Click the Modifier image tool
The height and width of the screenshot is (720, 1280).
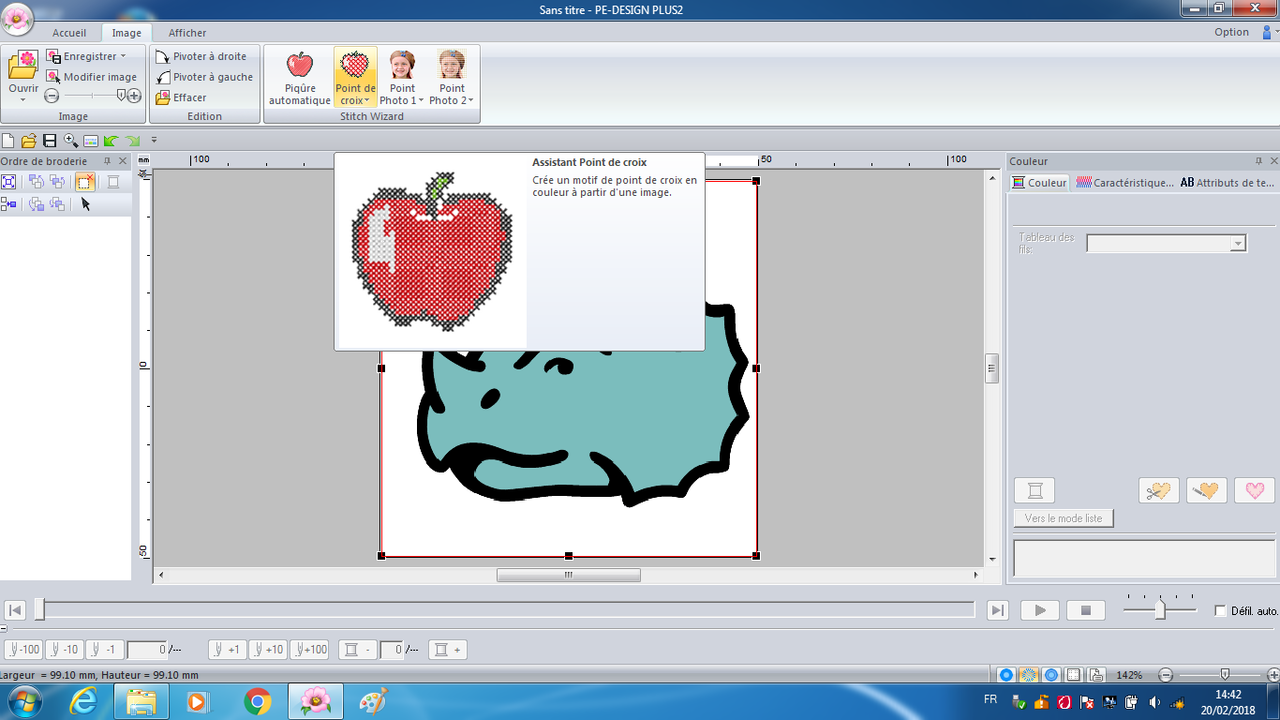click(91, 77)
